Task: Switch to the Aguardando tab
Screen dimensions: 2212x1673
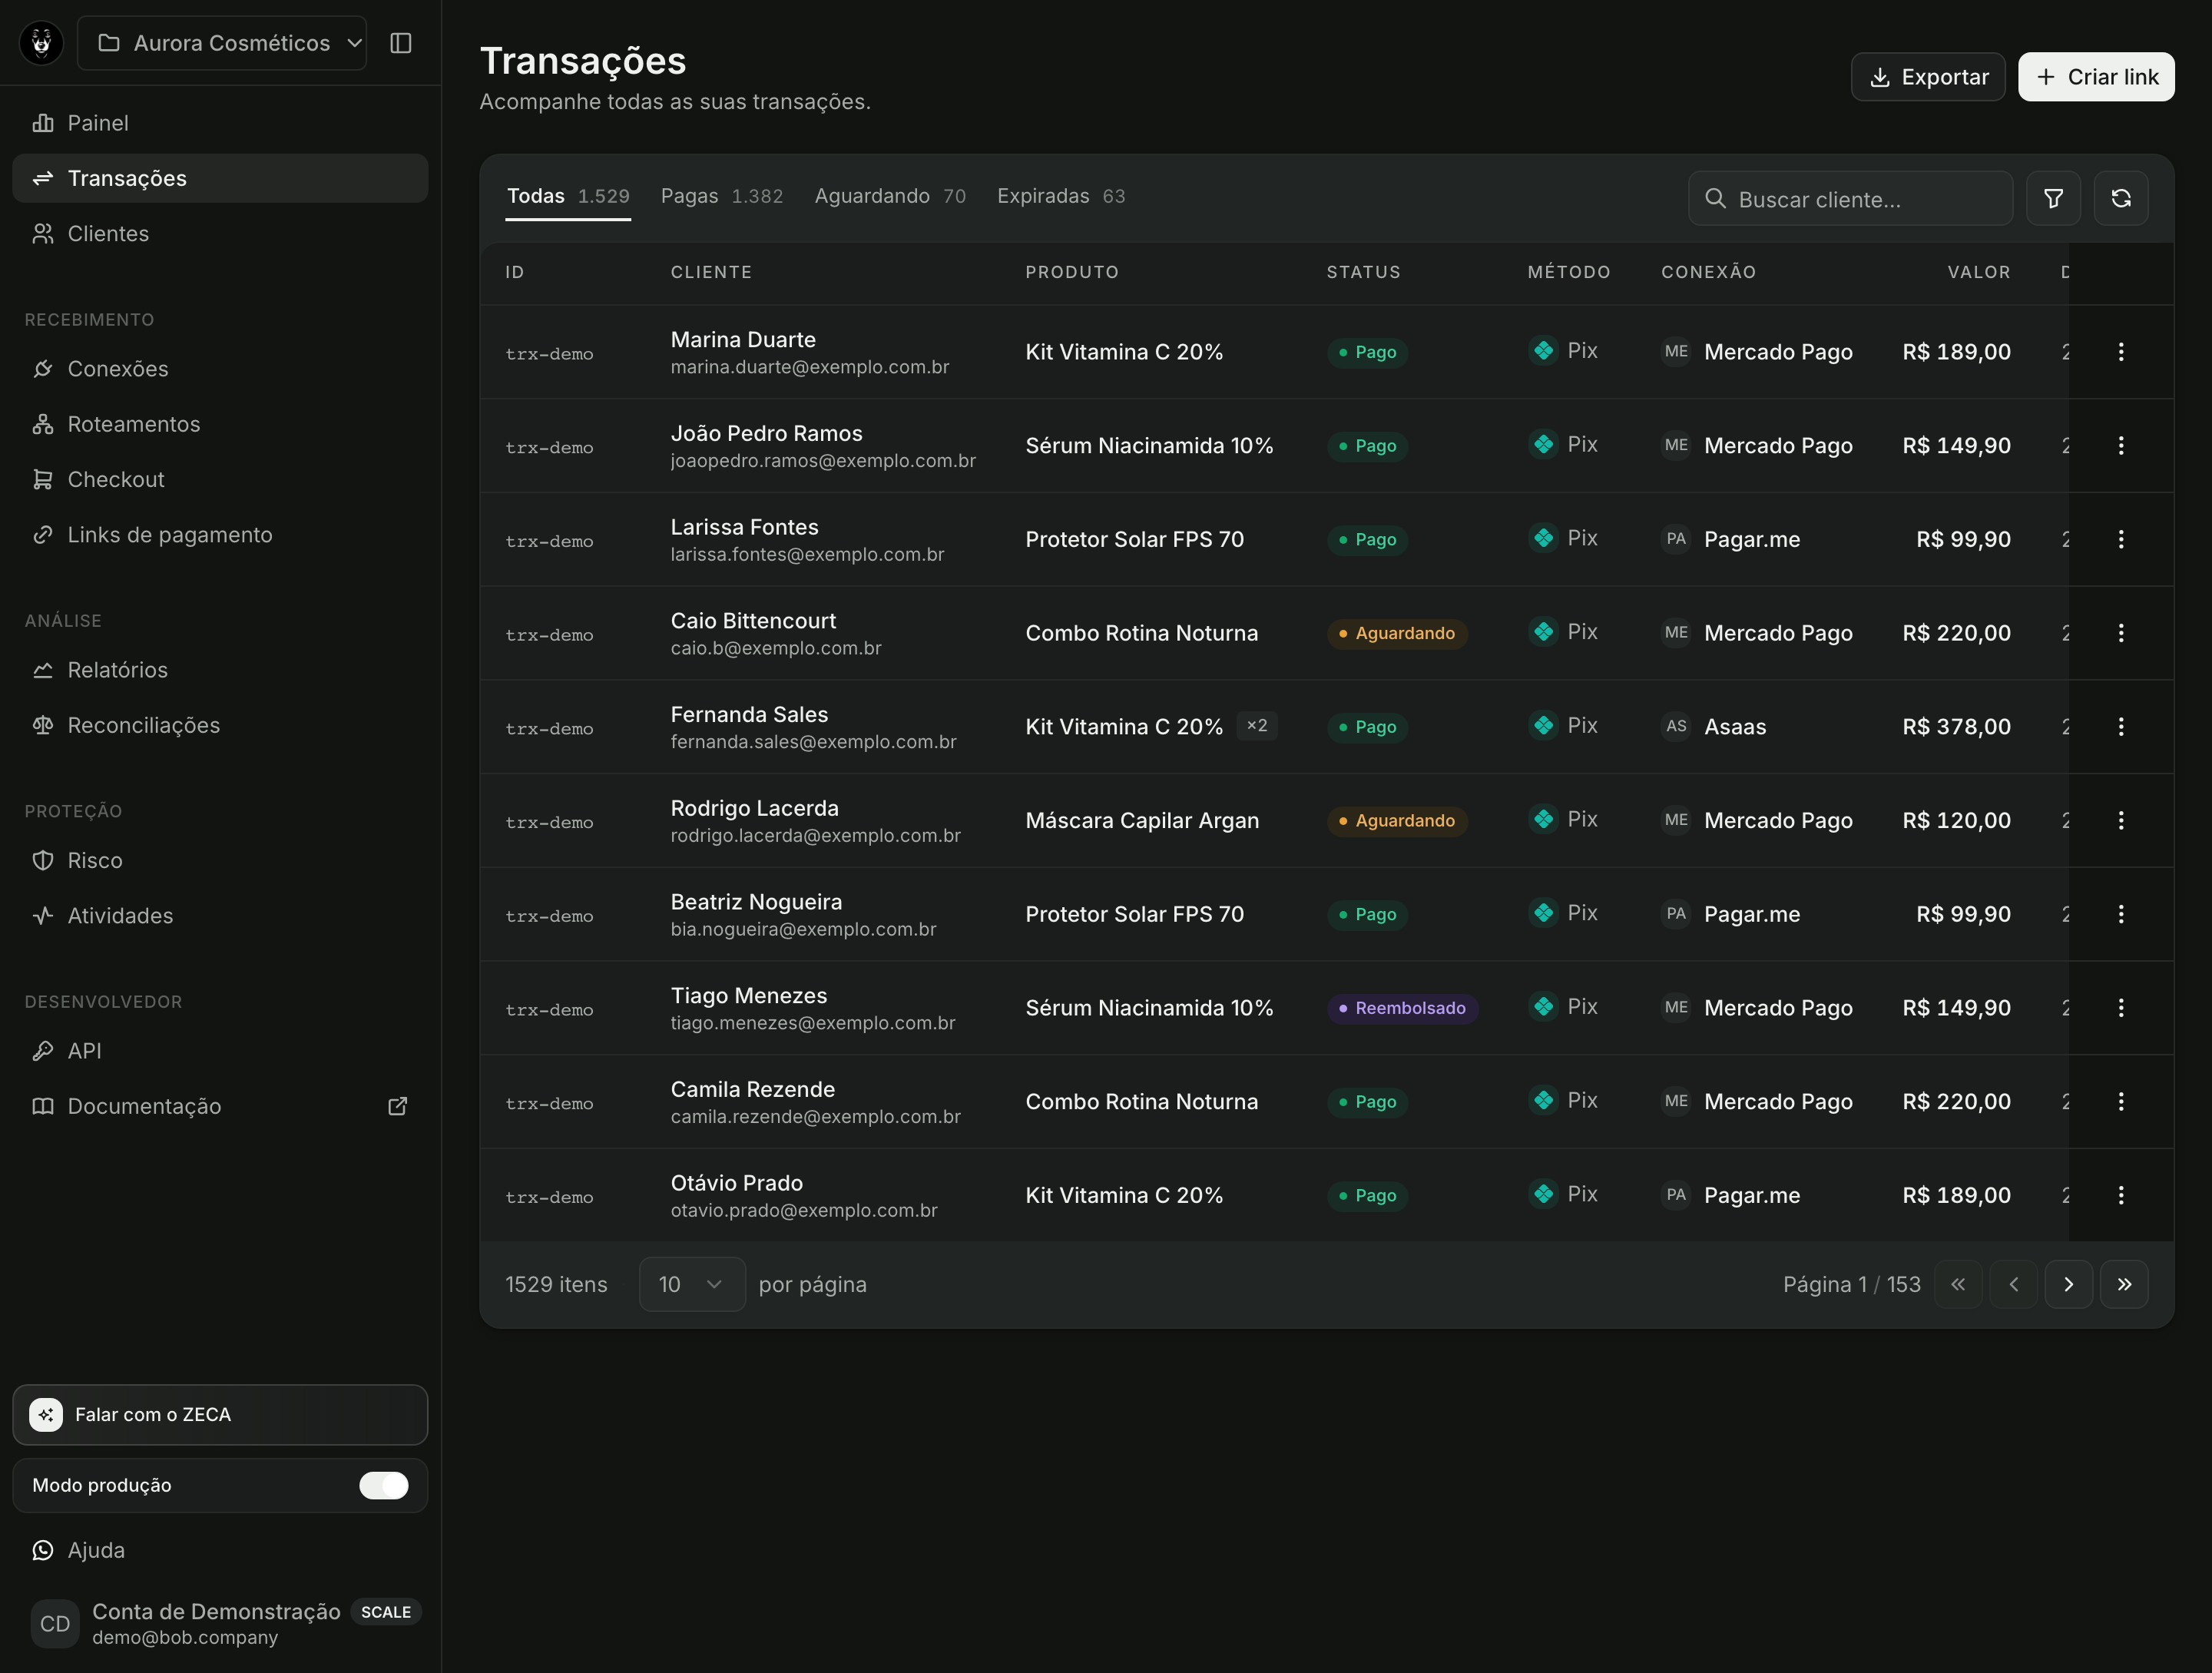Action: (890, 196)
